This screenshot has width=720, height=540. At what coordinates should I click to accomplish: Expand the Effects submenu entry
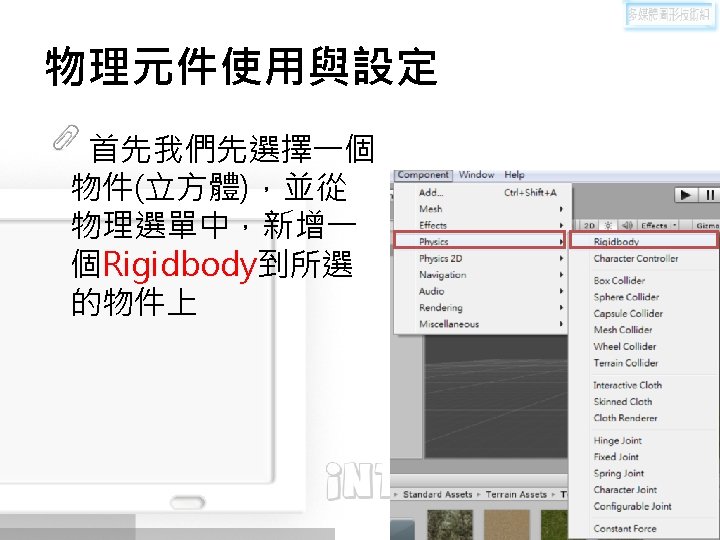pos(480,225)
